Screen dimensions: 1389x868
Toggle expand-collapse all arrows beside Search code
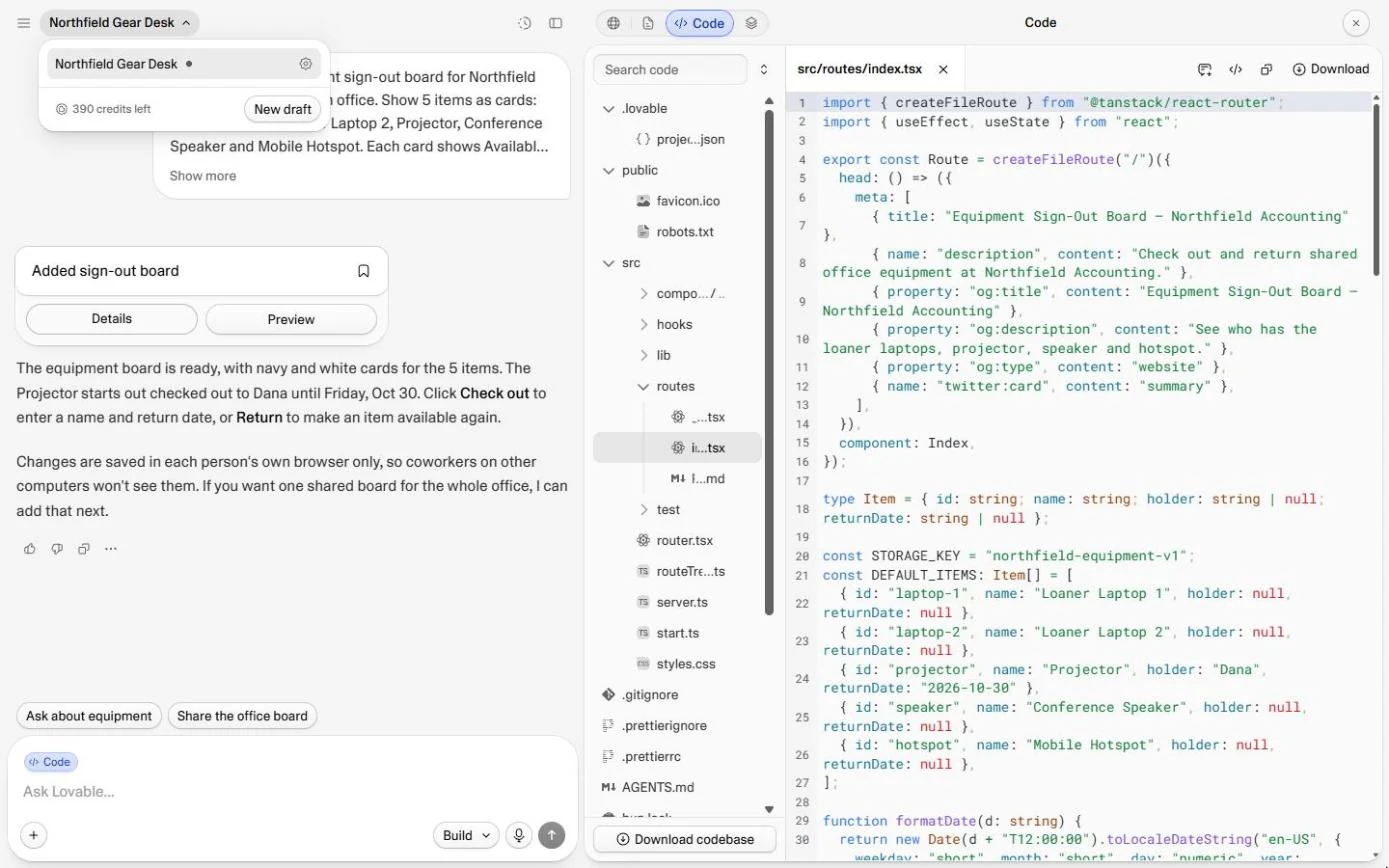coord(764,70)
